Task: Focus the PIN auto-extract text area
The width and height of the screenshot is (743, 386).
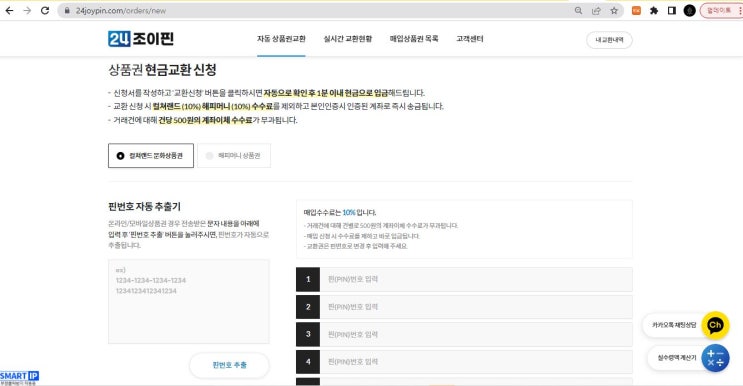Action: pyautogui.click(x=189, y=301)
